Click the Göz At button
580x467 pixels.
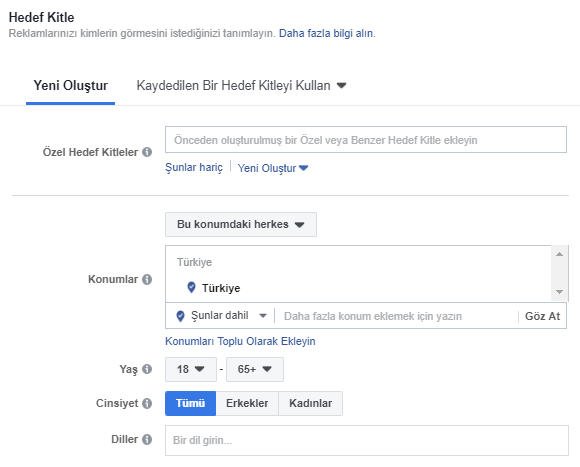(542, 316)
